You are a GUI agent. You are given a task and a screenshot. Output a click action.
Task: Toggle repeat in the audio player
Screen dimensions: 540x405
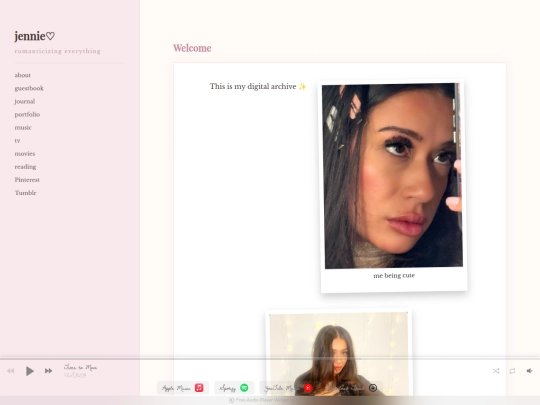coord(512,371)
